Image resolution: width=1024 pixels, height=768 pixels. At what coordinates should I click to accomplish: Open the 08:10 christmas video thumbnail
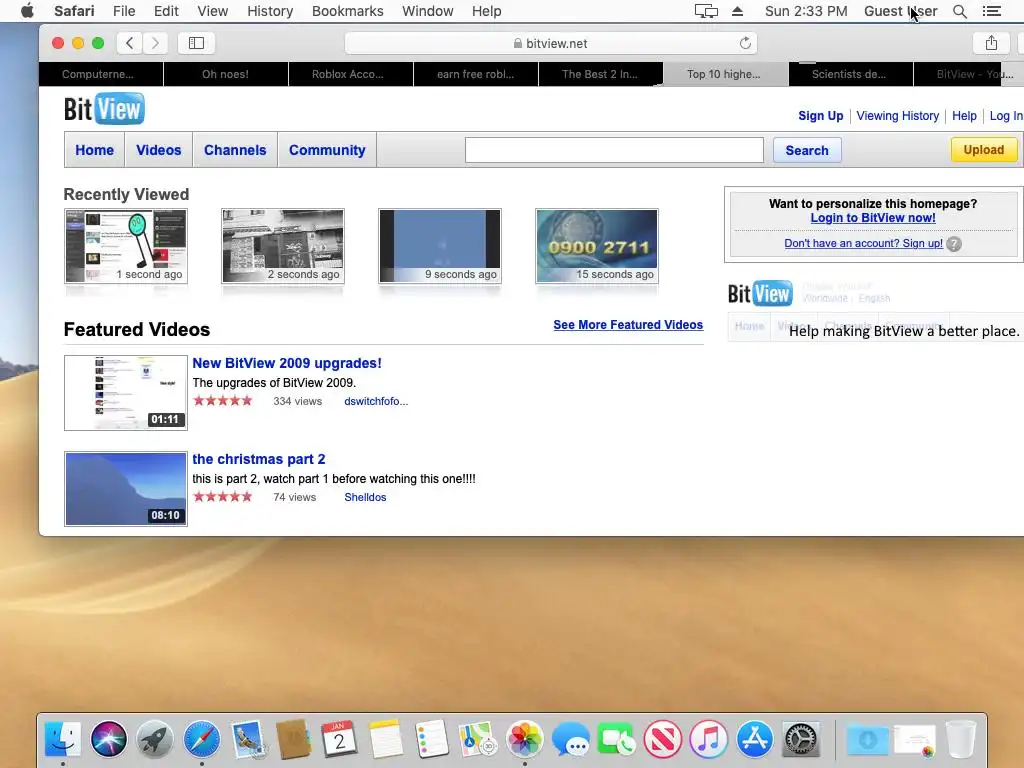(126, 488)
